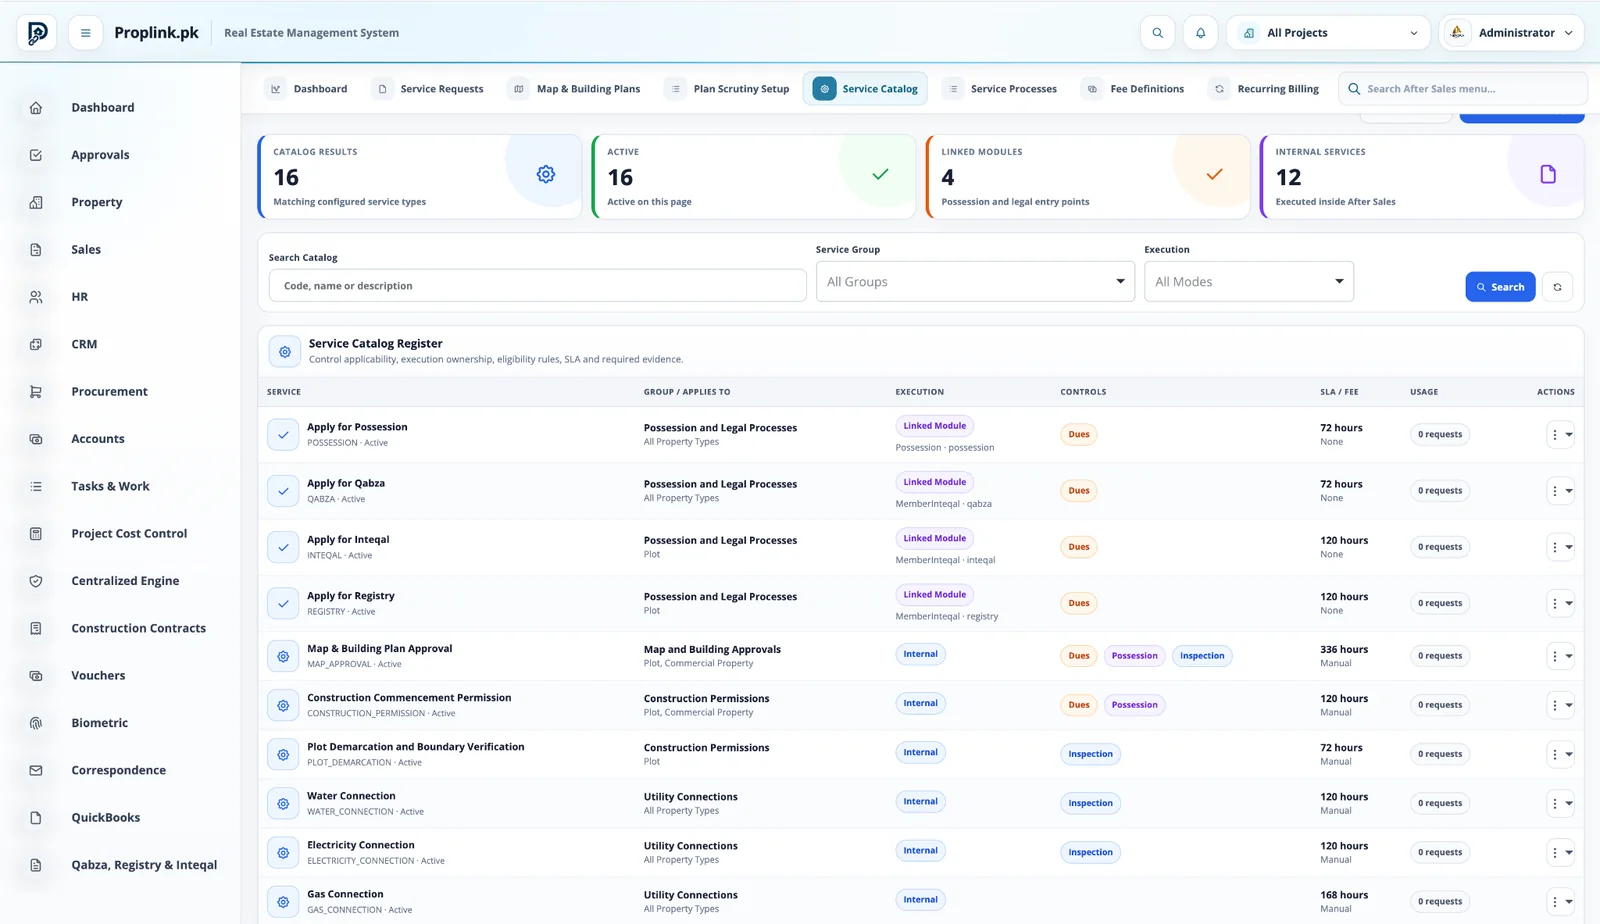
Task: Click the Accounts icon in sidebar
Action: point(36,439)
